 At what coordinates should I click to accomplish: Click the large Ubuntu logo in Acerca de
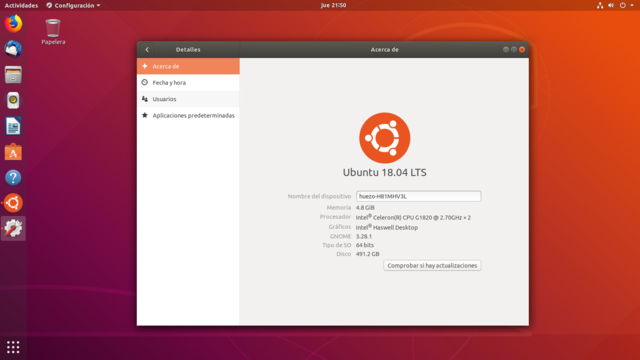(x=384, y=138)
